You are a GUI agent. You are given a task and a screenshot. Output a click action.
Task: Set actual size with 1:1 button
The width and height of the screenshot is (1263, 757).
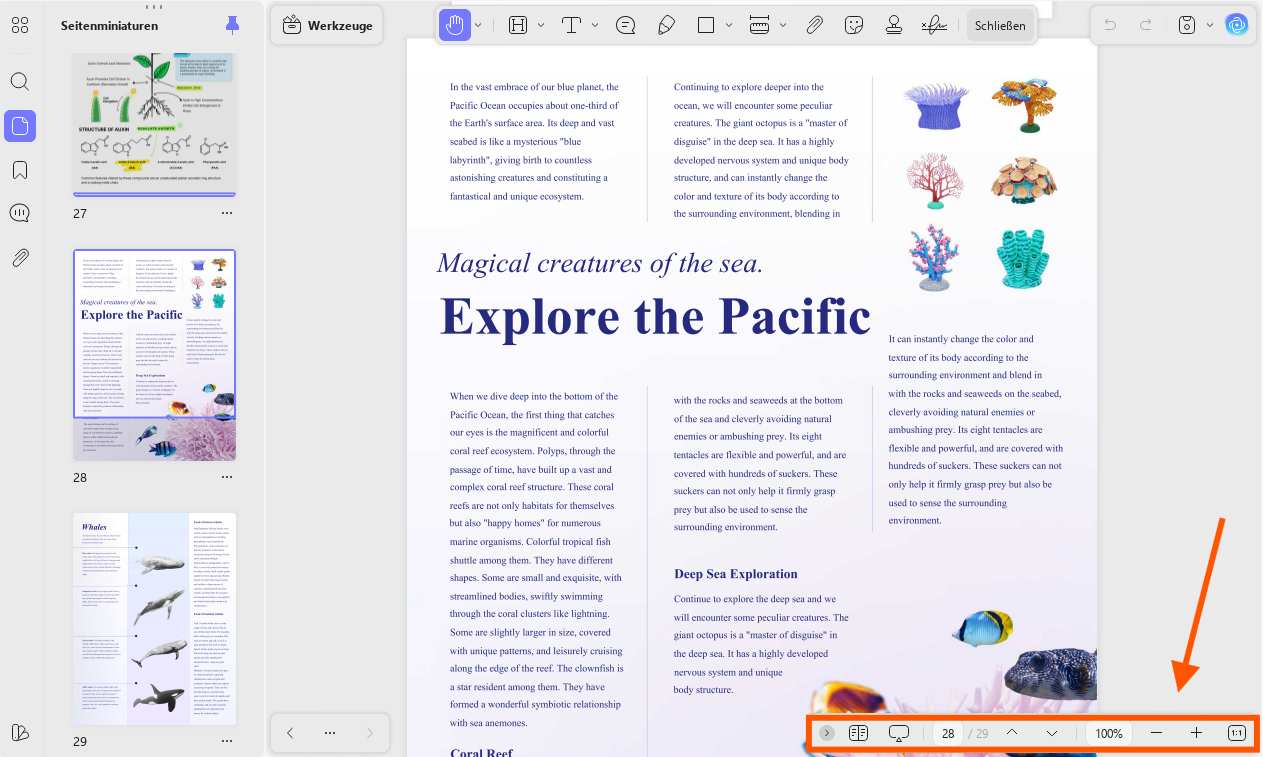1237,733
